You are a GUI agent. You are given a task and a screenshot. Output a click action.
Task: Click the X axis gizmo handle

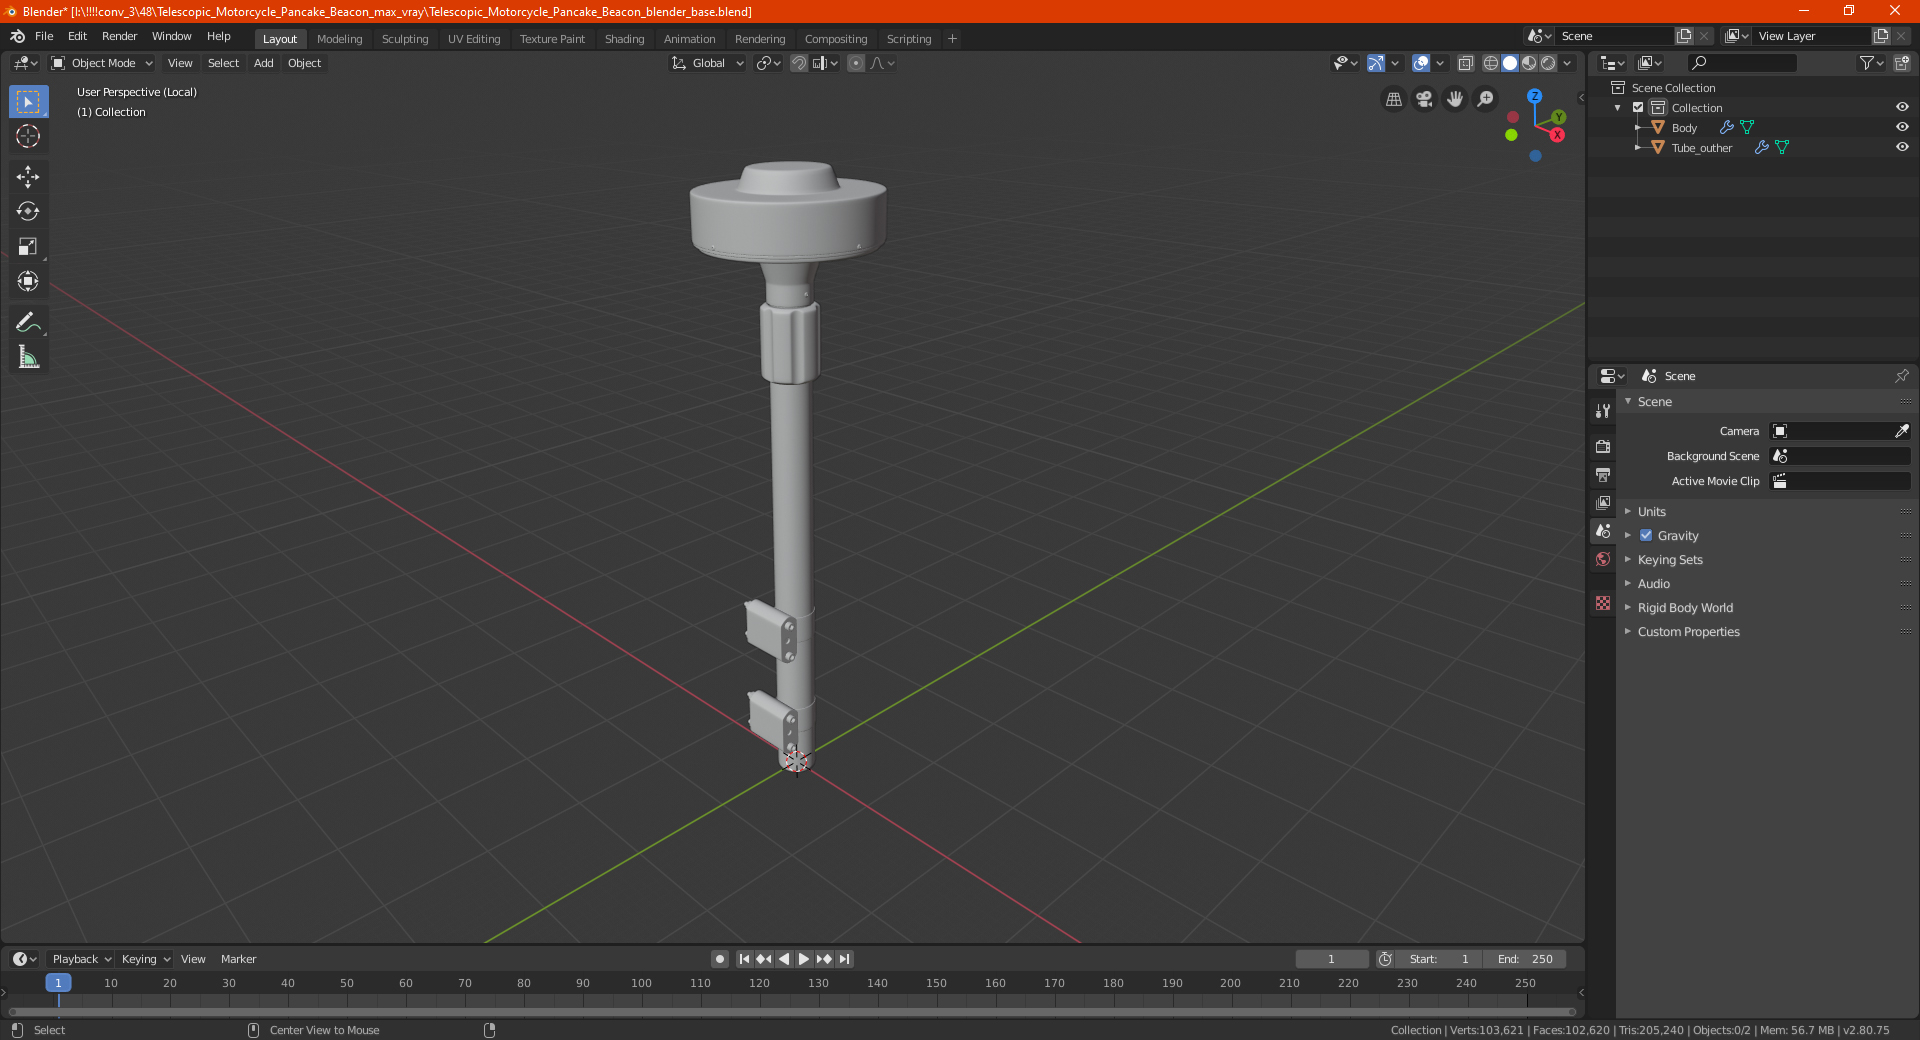1557,135
